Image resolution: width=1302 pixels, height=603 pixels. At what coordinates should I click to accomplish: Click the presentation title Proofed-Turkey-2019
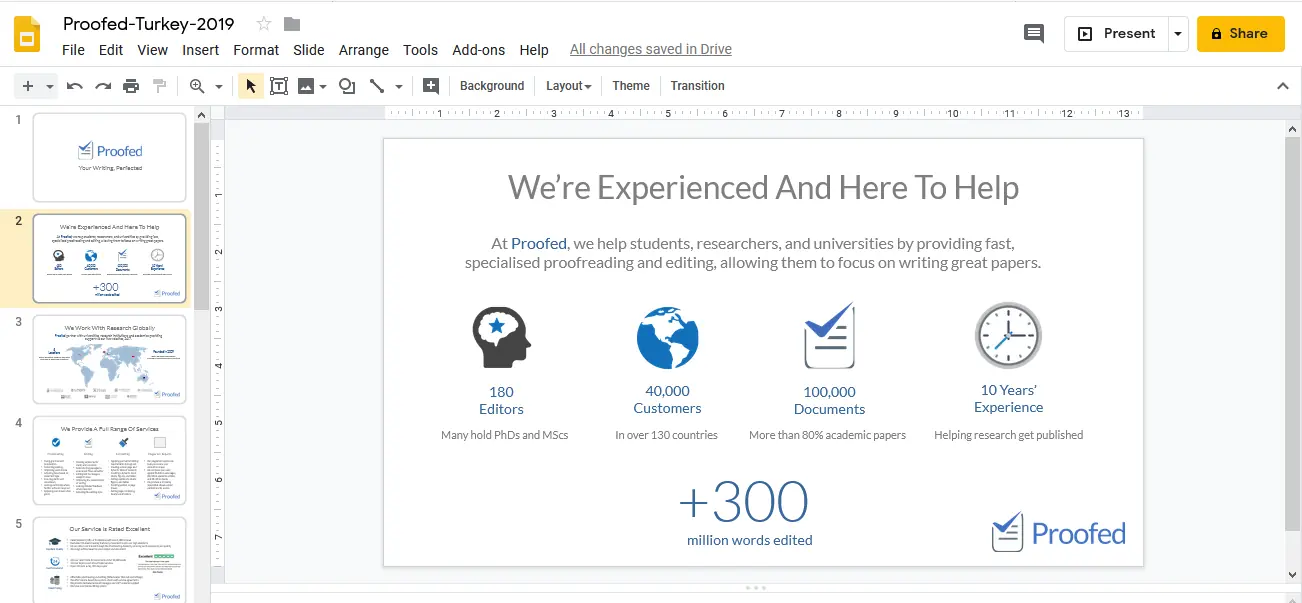pyautogui.click(x=149, y=23)
